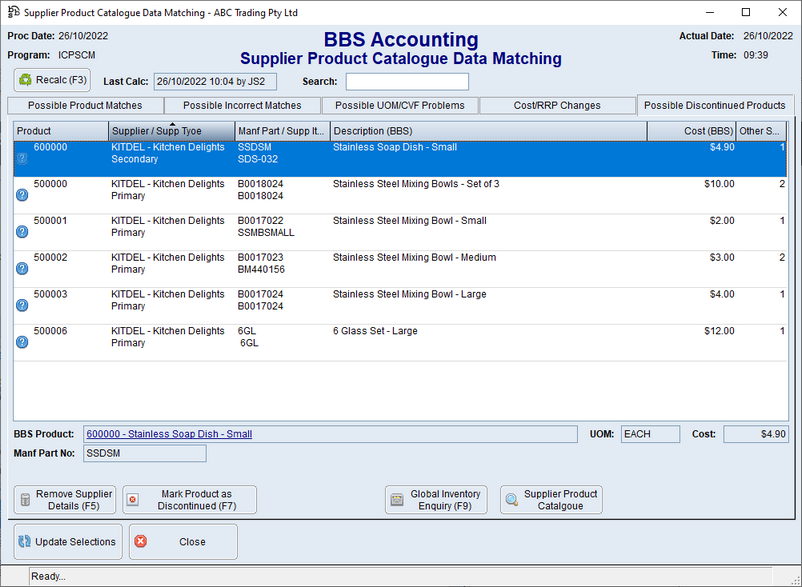
Task: Click the question mark icon for product 500006
Action: pyautogui.click(x=22, y=342)
